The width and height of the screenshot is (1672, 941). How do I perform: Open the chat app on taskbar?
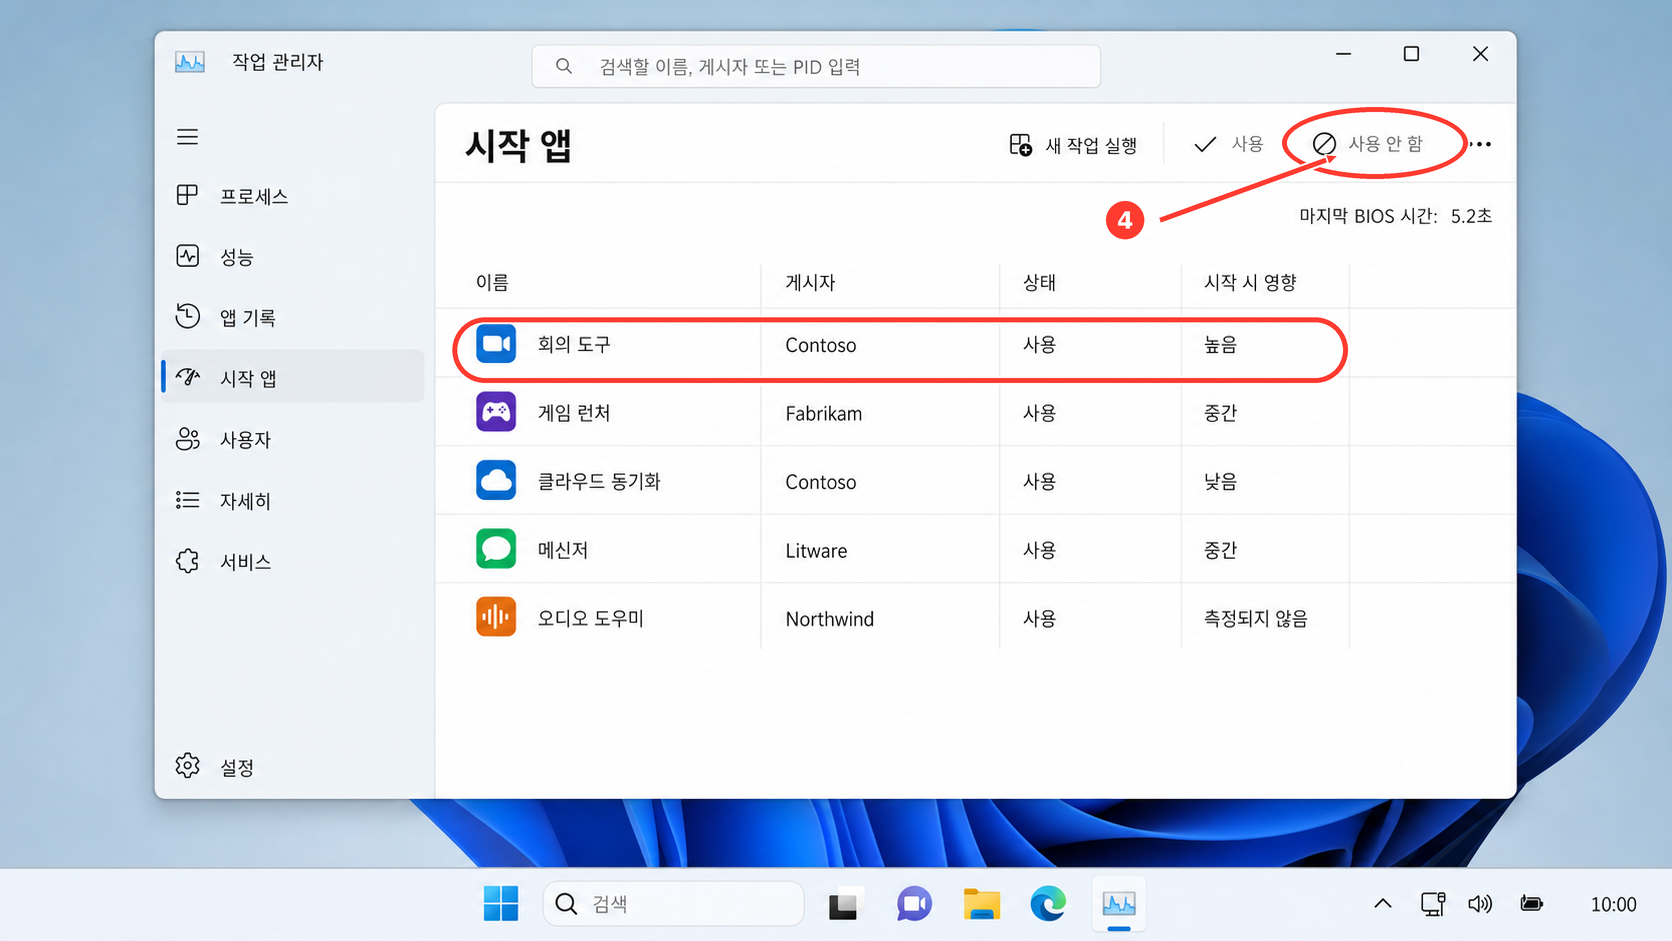coord(914,904)
